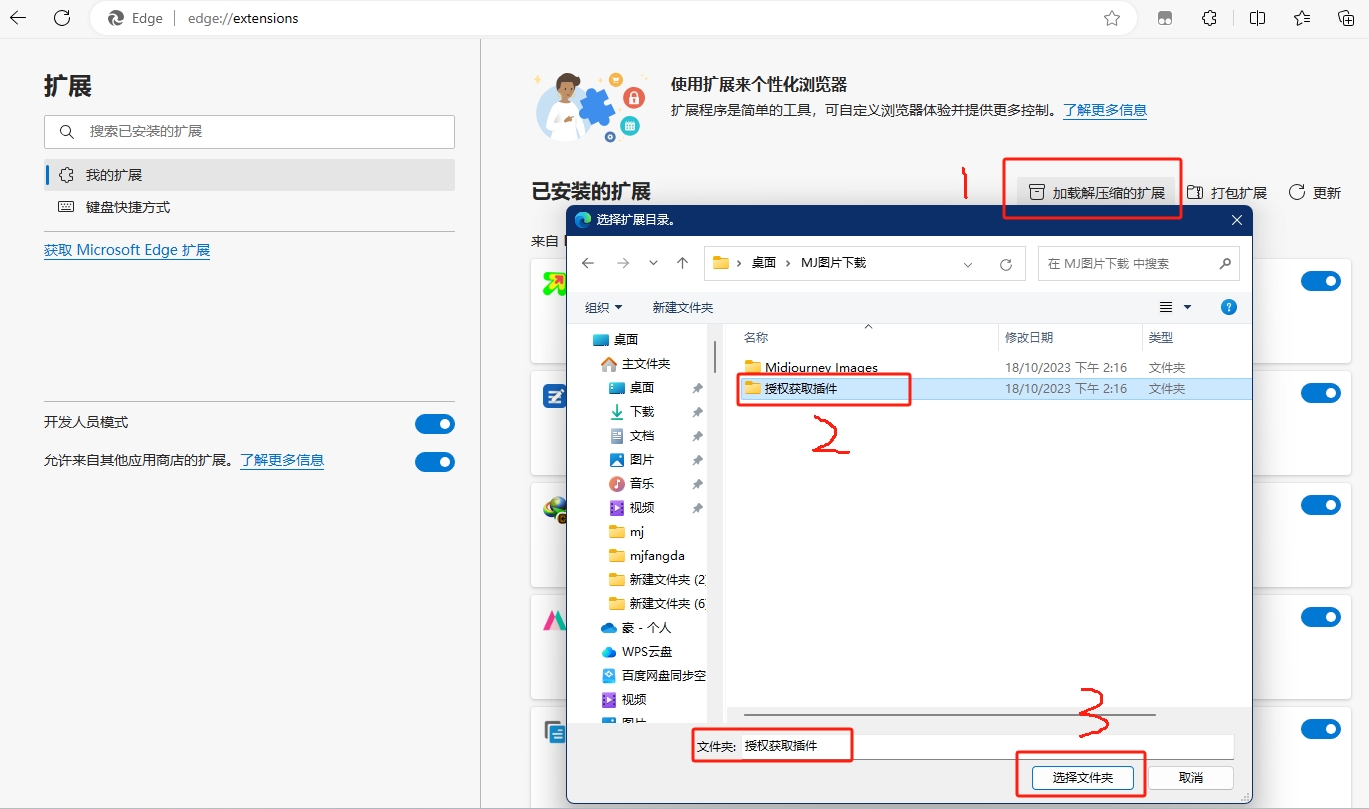
Task: Open the previous locations dropdown of path bar
Action: tap(968, 264)
